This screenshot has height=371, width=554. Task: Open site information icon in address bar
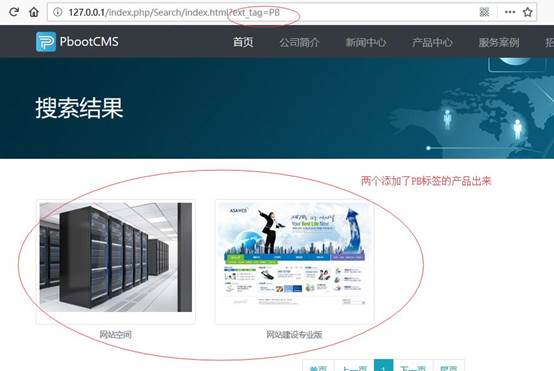[58, 12]
